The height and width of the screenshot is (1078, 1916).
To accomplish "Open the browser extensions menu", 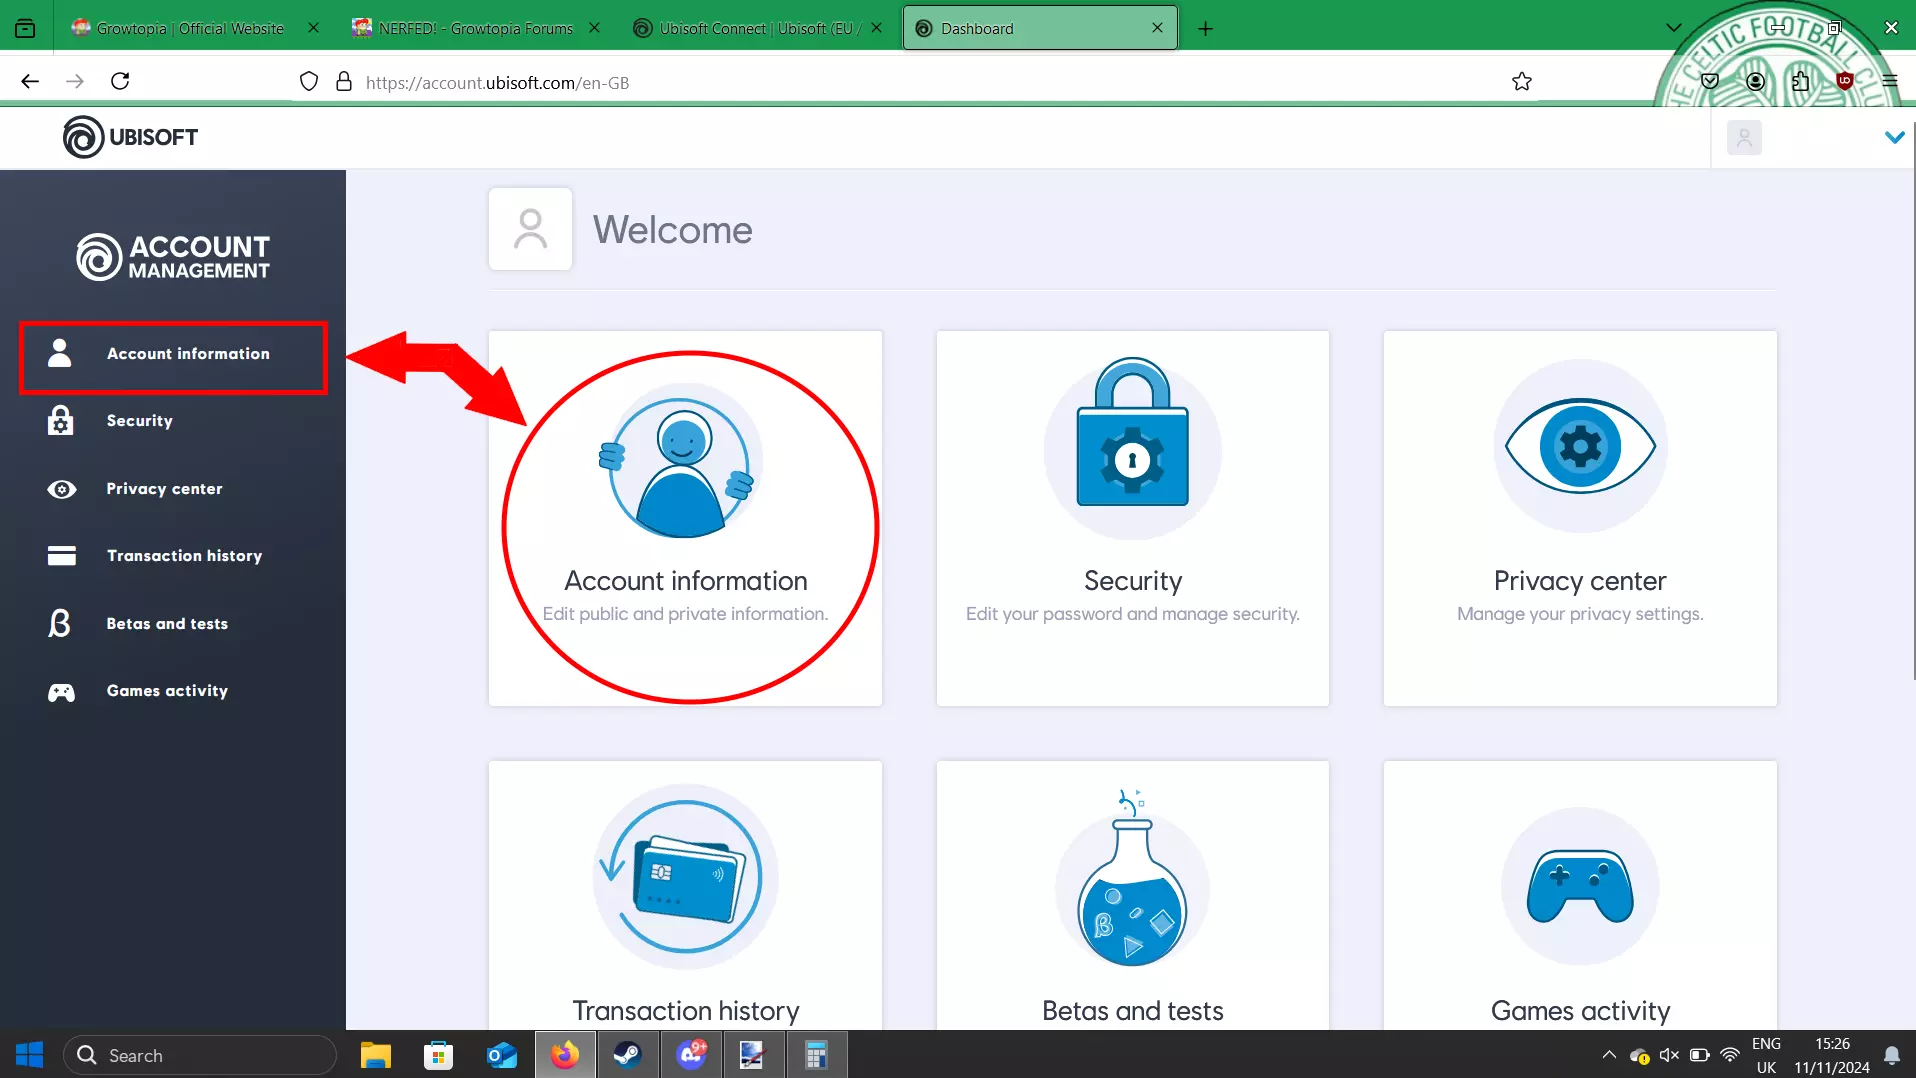I will pos(1801,82).
